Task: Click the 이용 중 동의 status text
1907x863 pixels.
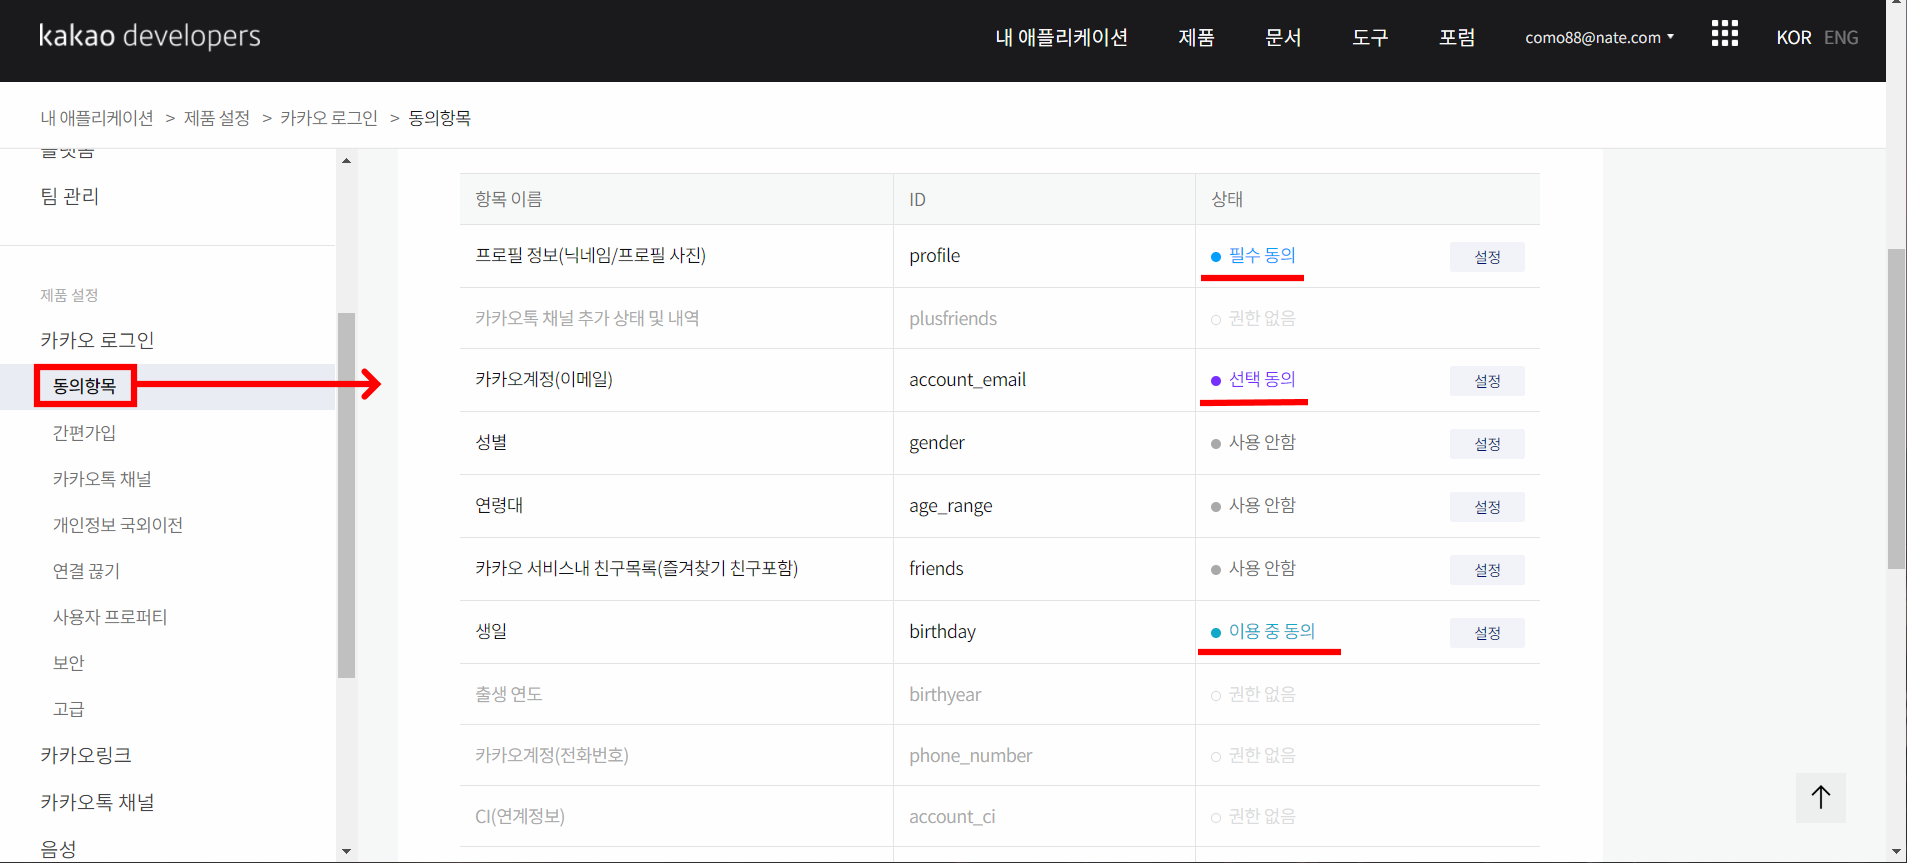Action: (1272, 631)
